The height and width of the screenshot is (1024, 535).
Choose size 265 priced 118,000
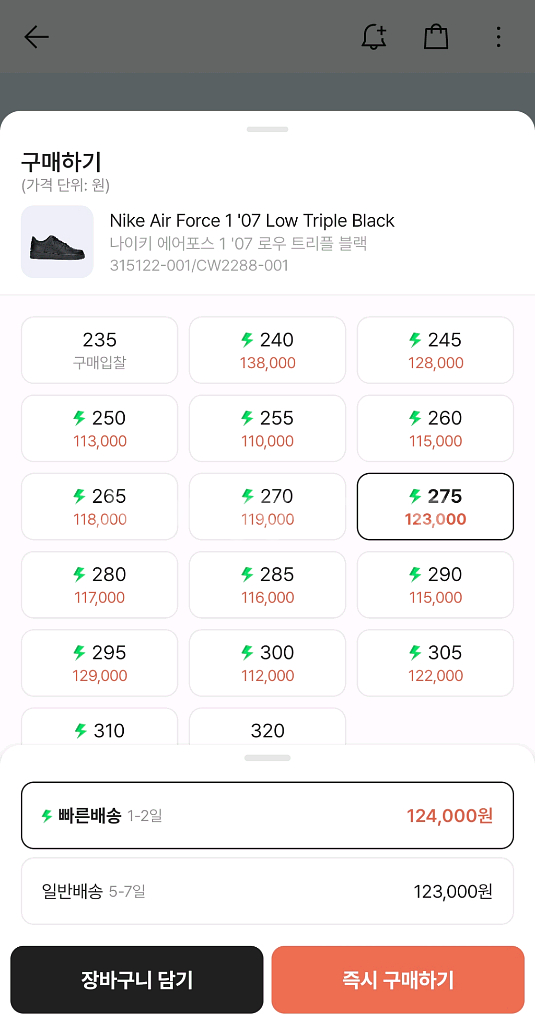(x=99, y=507)
